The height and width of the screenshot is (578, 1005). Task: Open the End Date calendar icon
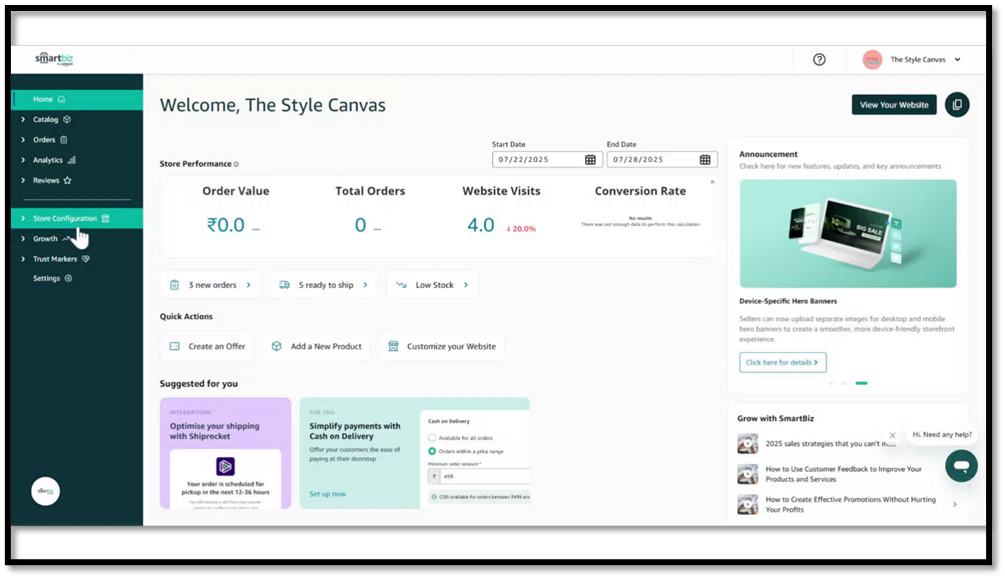pyautogui.click(x=705, y=160)
